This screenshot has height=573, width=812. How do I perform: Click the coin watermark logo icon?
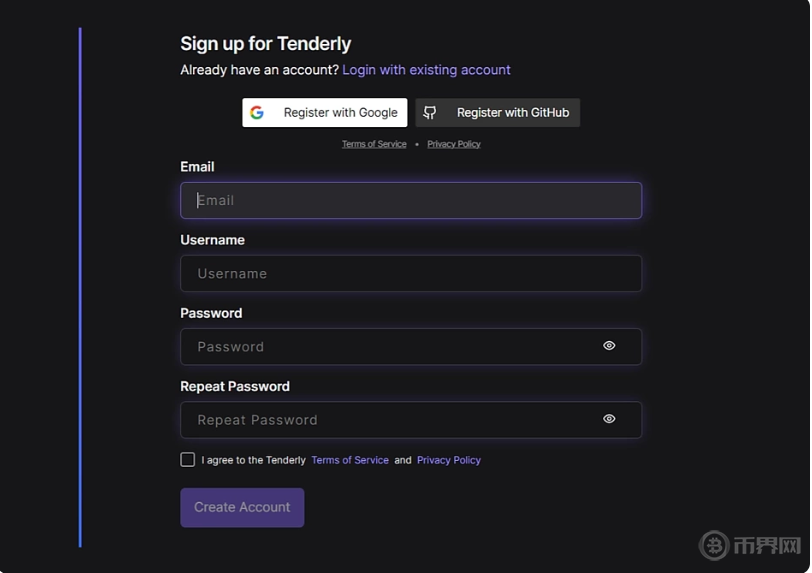point(714,545)
